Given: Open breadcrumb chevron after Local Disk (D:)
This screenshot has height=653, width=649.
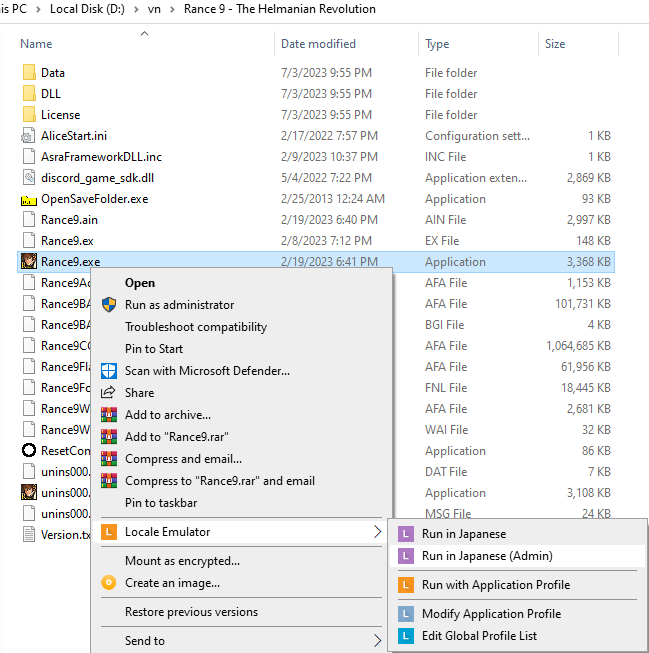Looking at the screenshot, I should point(136,9).
